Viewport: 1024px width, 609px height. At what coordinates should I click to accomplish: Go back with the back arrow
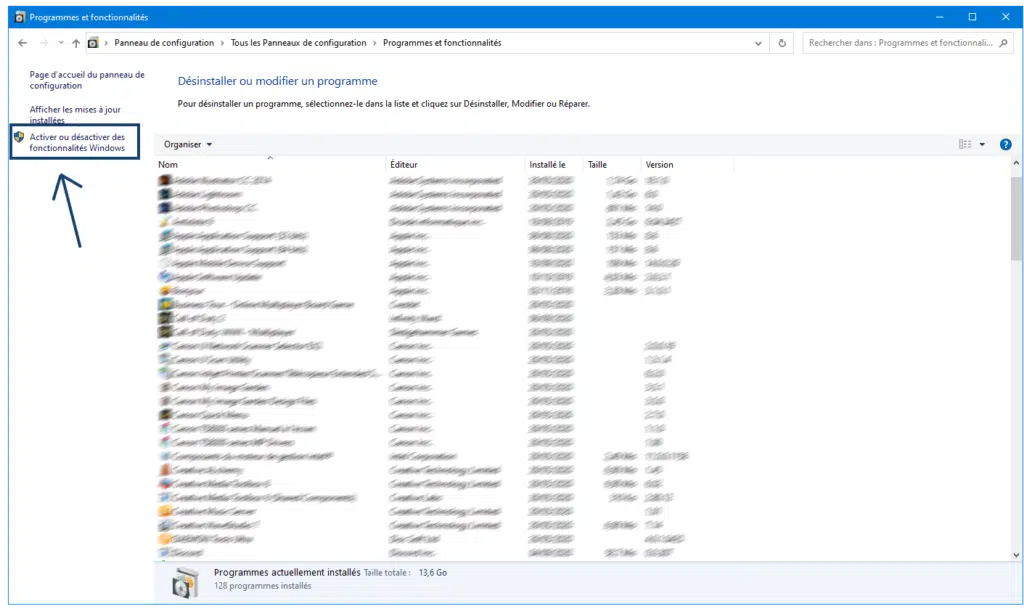[x=23, y=43]
